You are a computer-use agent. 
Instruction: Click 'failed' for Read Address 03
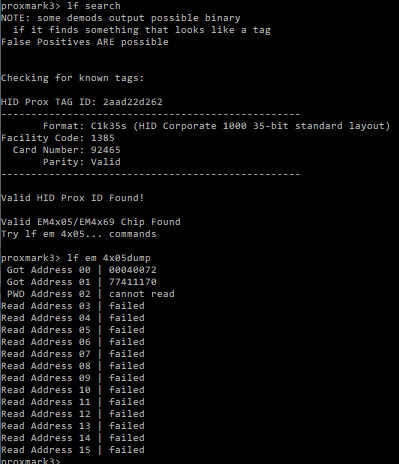[x=127, y=306]
